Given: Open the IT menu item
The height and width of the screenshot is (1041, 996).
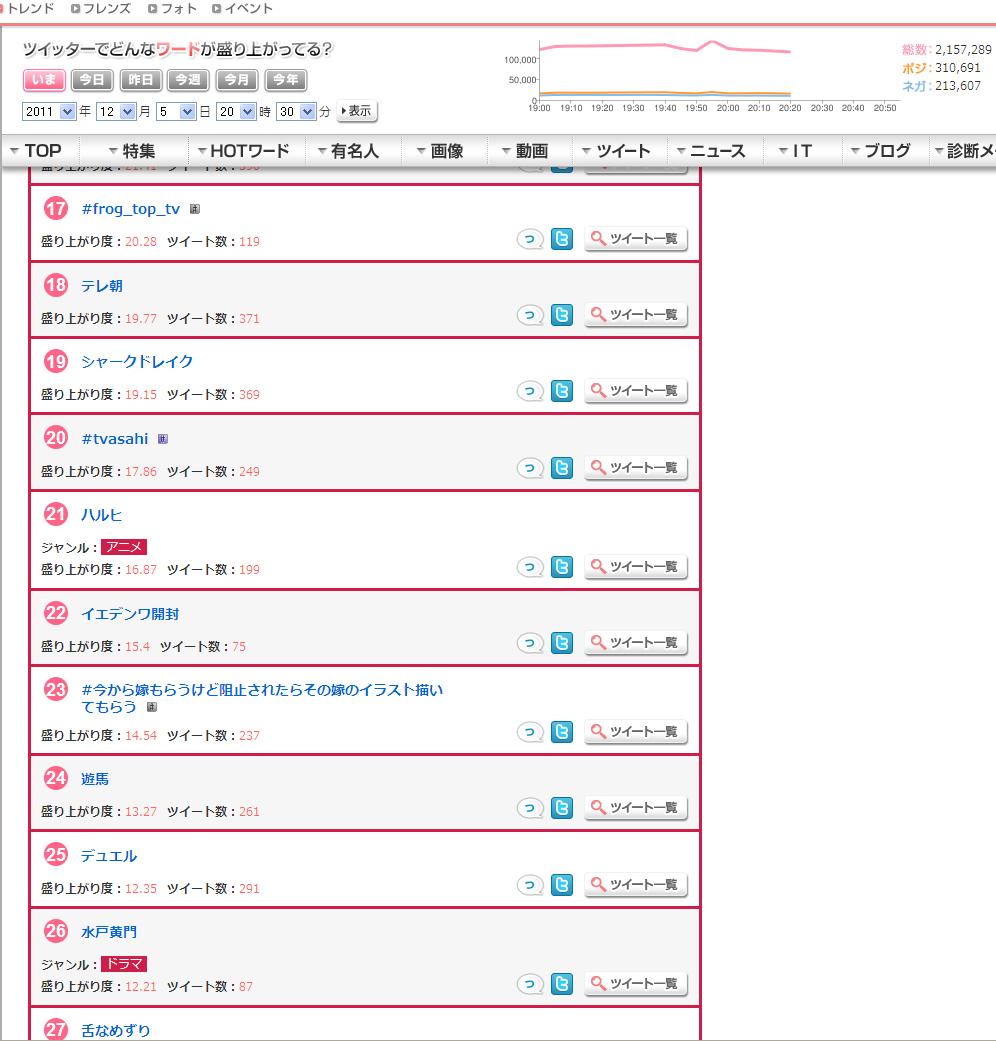Looking at the screenshot, I should coord(795,151).
